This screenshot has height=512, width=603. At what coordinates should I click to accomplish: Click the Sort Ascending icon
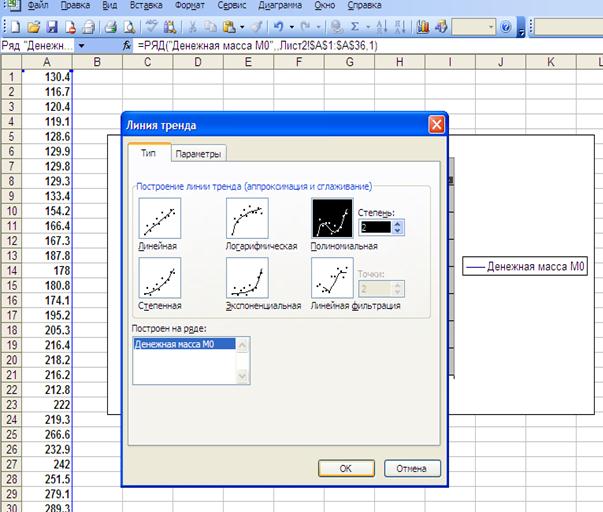381,27
